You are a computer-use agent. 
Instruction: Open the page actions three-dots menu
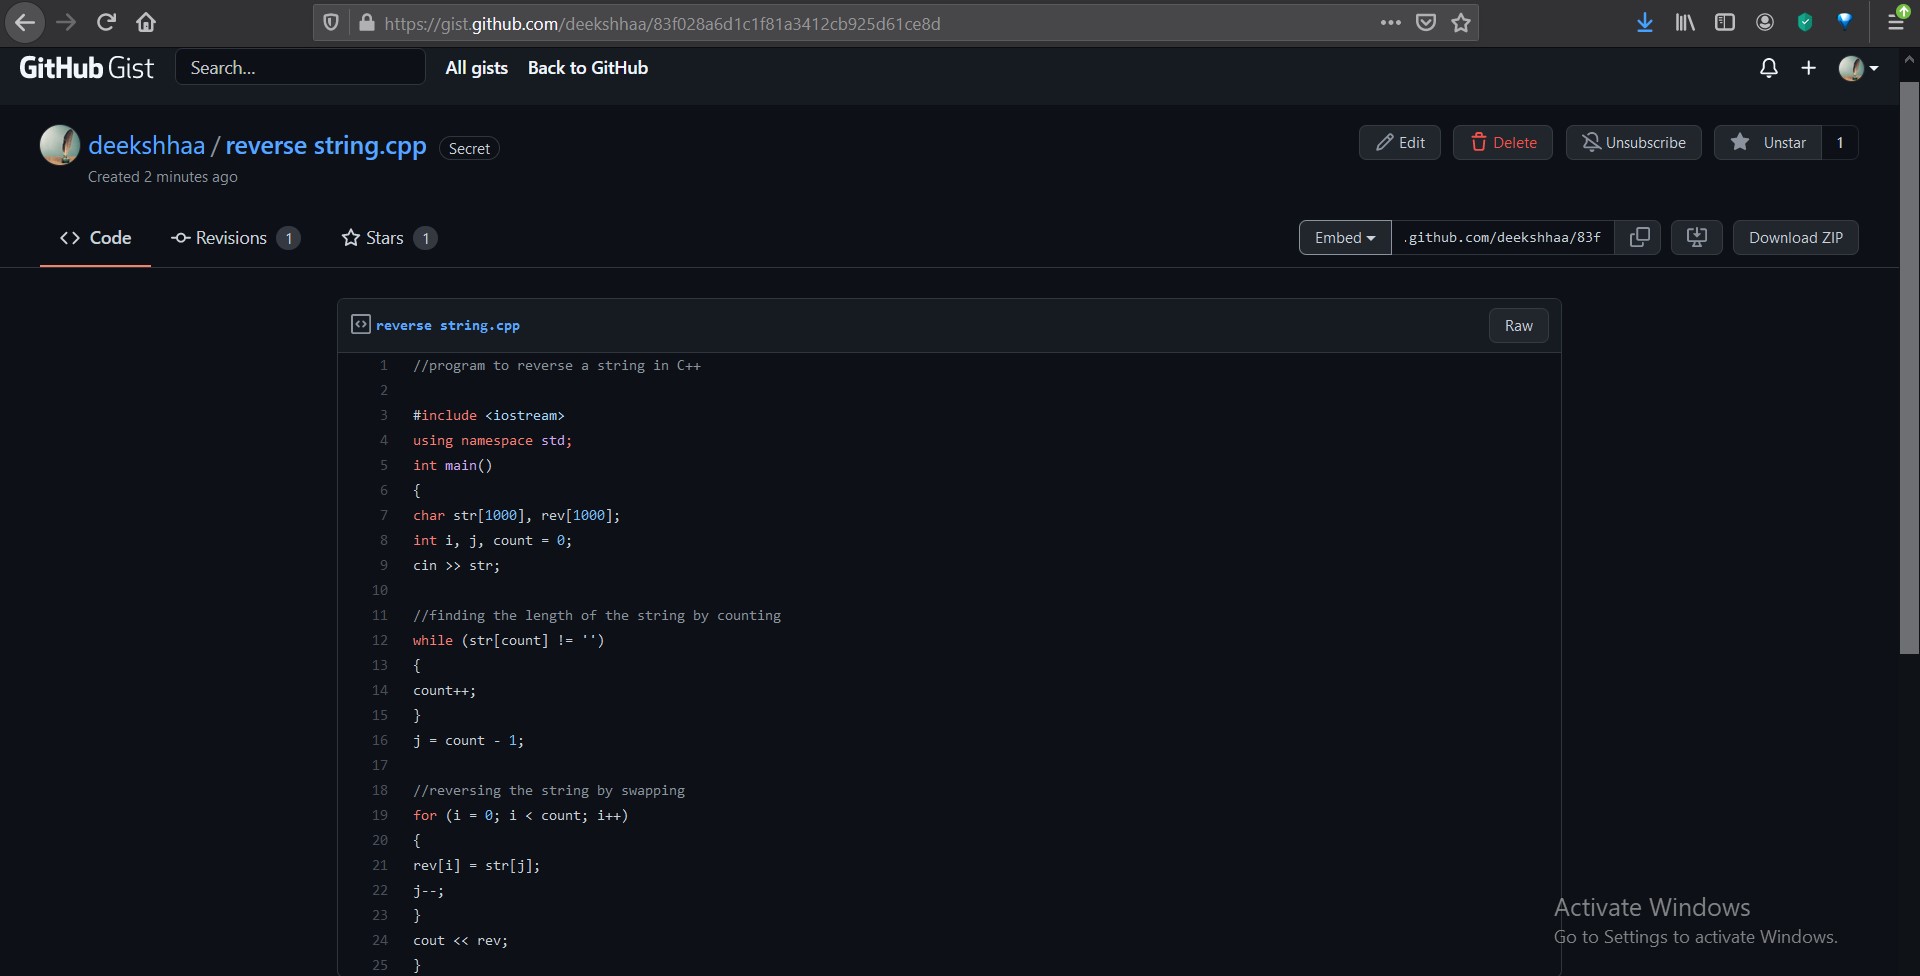click(1390, 23)
